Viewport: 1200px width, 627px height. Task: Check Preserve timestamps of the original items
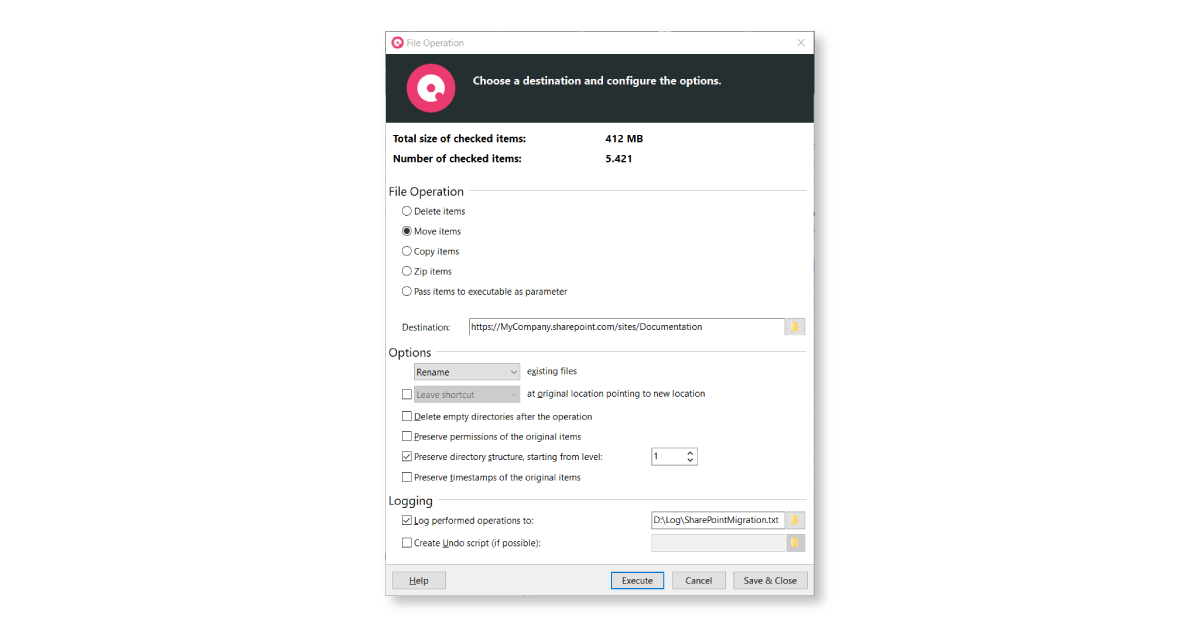(407, 478)
